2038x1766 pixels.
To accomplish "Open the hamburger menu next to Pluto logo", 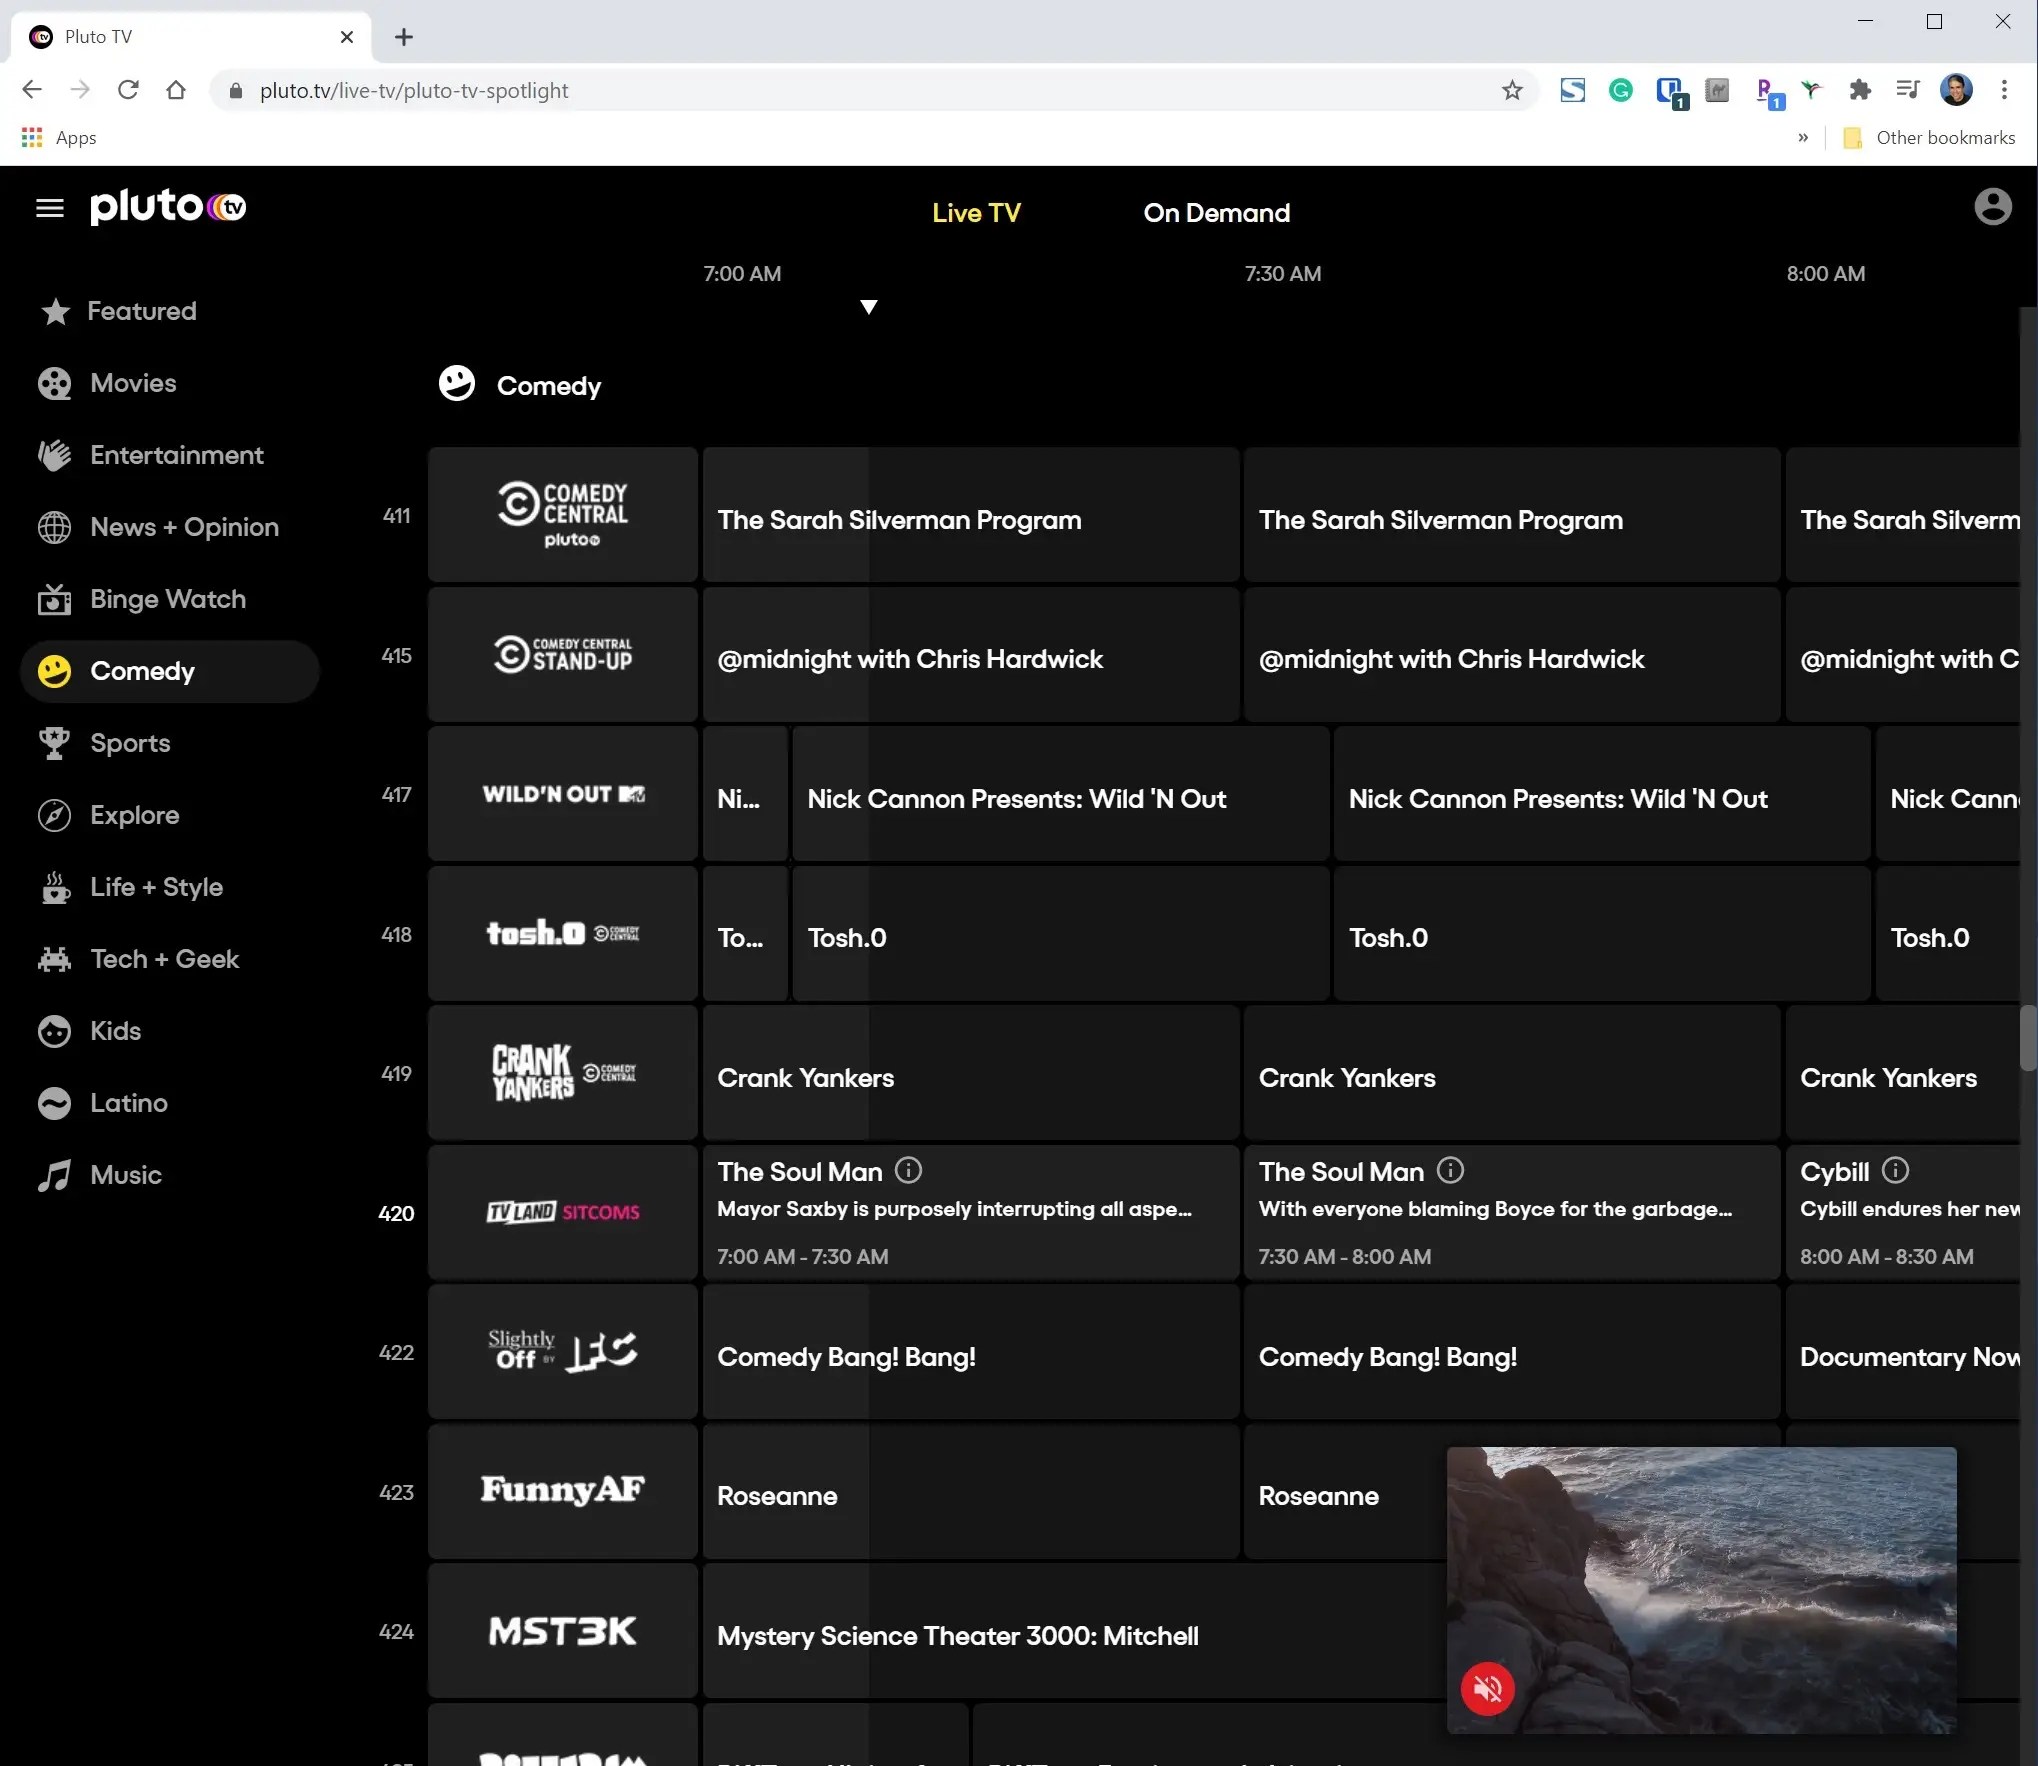I will coord(49,208).
